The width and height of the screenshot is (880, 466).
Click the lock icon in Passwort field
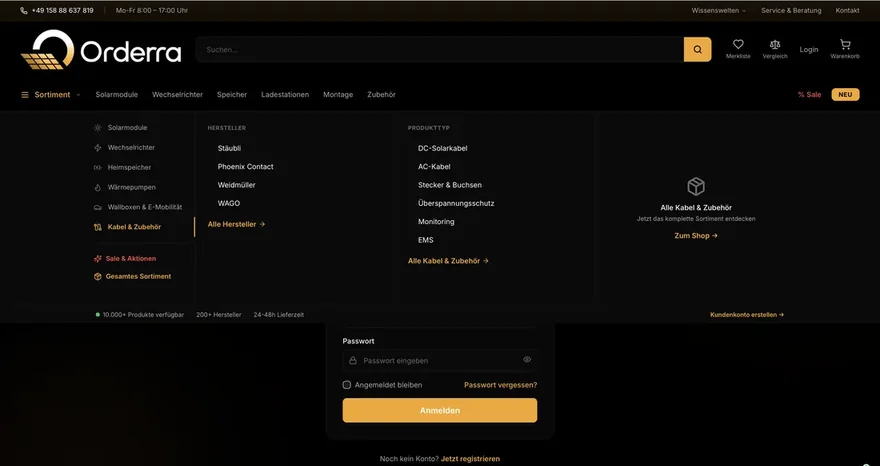tap(352, 360)
